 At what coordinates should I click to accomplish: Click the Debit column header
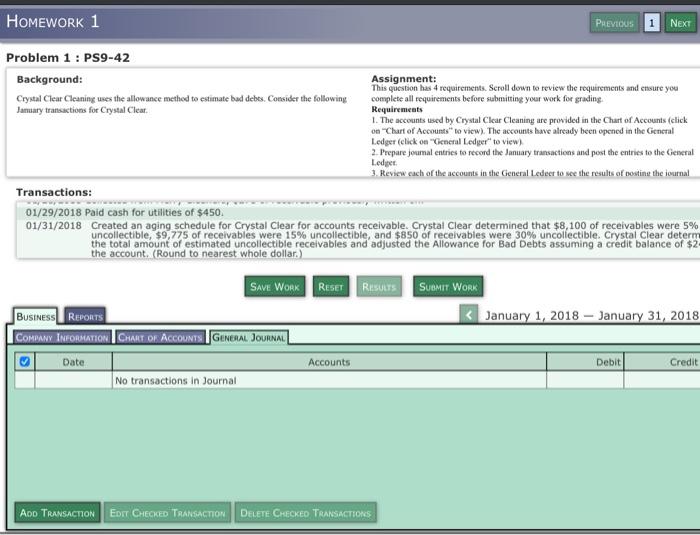click(x=585, y=362)
